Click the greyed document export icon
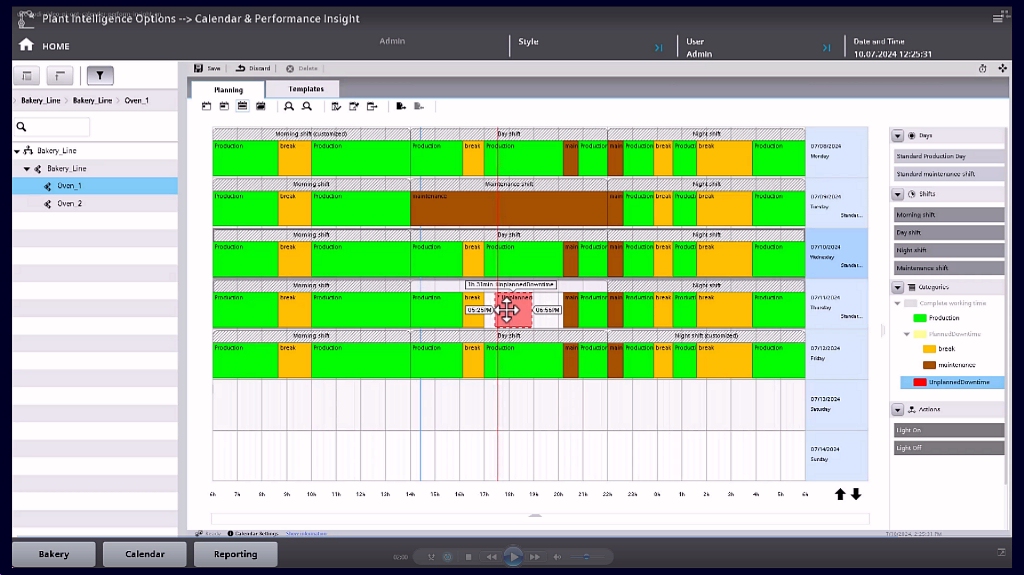1024x575 pixels. 419,106
